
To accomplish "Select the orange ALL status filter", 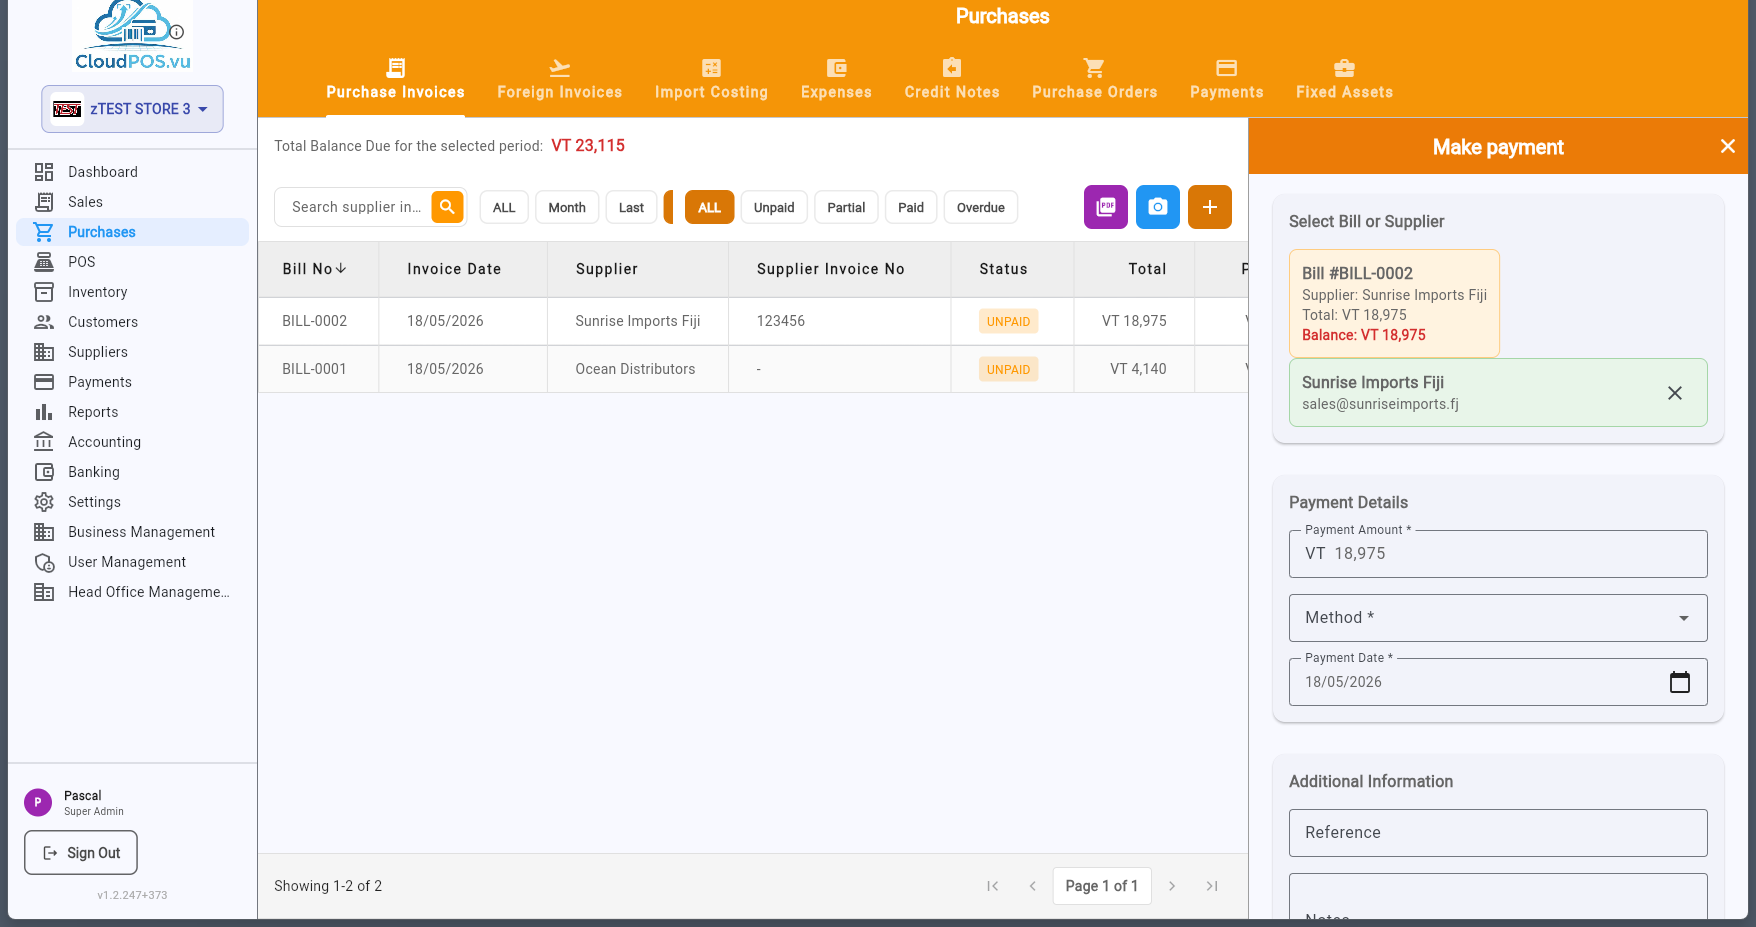I will (x=709, y=207).
